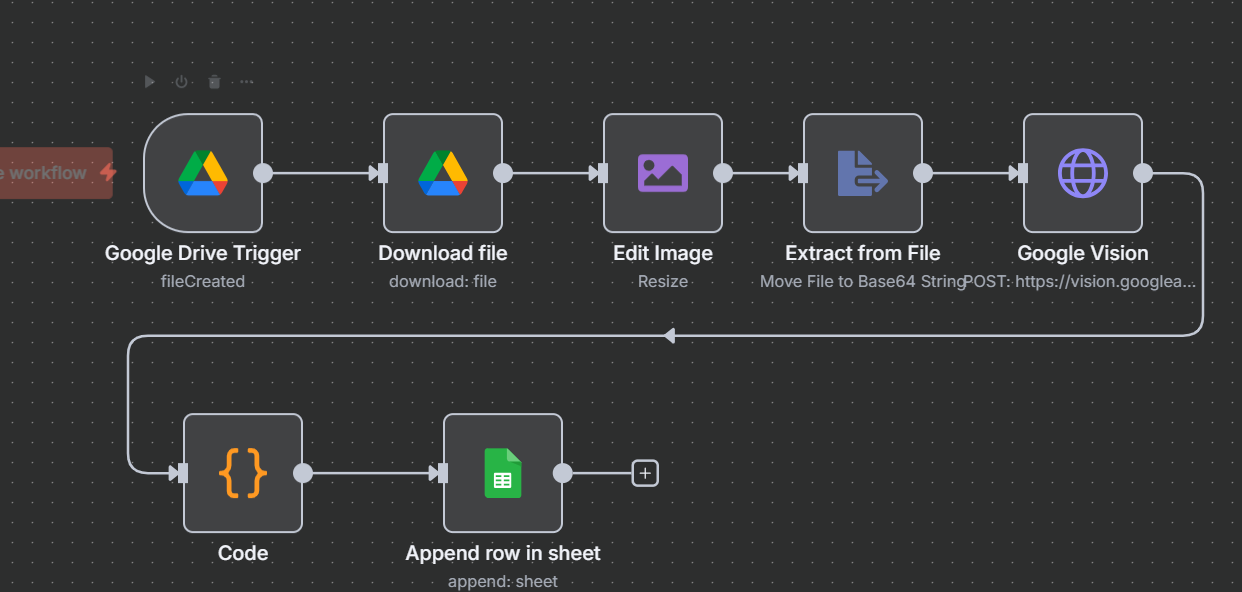The image size is (1242, 592).
Task: Click the Code node output connector dot
Action: 303,473
